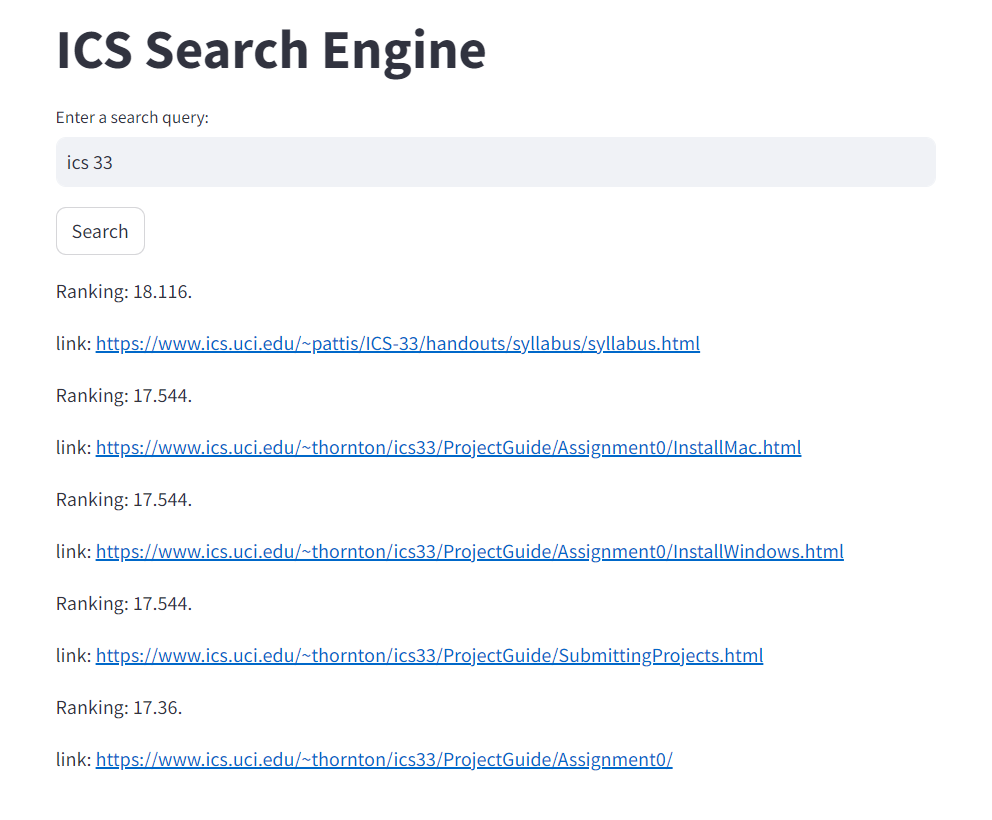The height and width of the screenshot is (820, 992).
Task: Click the 'Ranking: 17.36.' text
Action: click(119, 707)
